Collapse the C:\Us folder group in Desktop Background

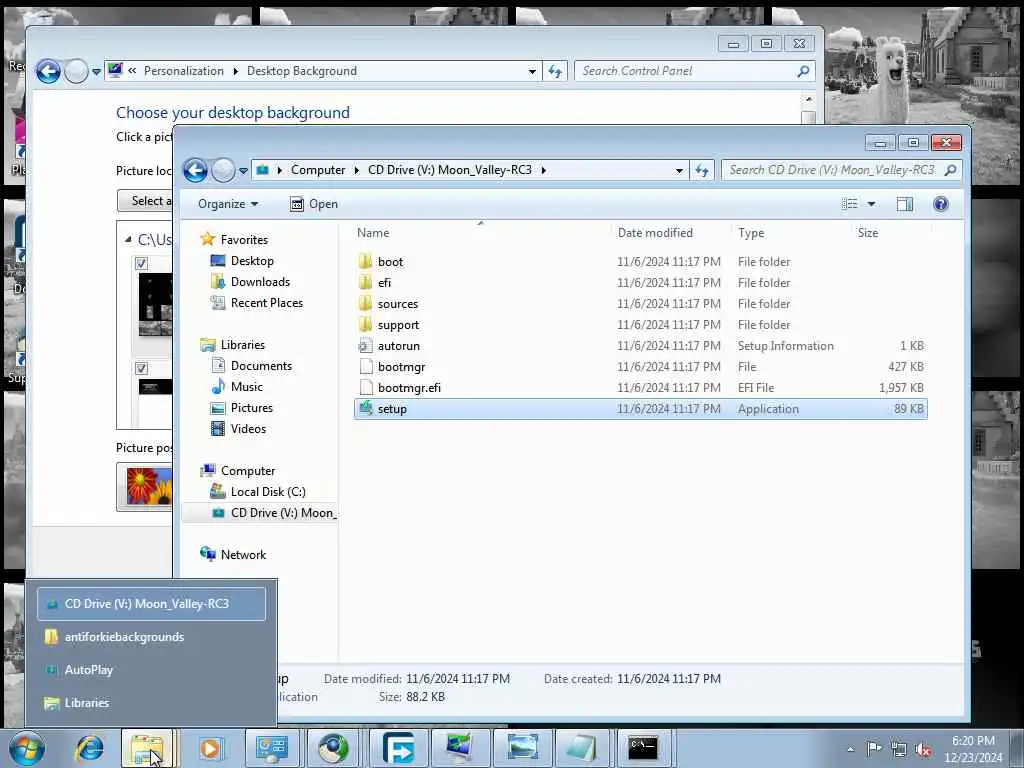point(128,240)
